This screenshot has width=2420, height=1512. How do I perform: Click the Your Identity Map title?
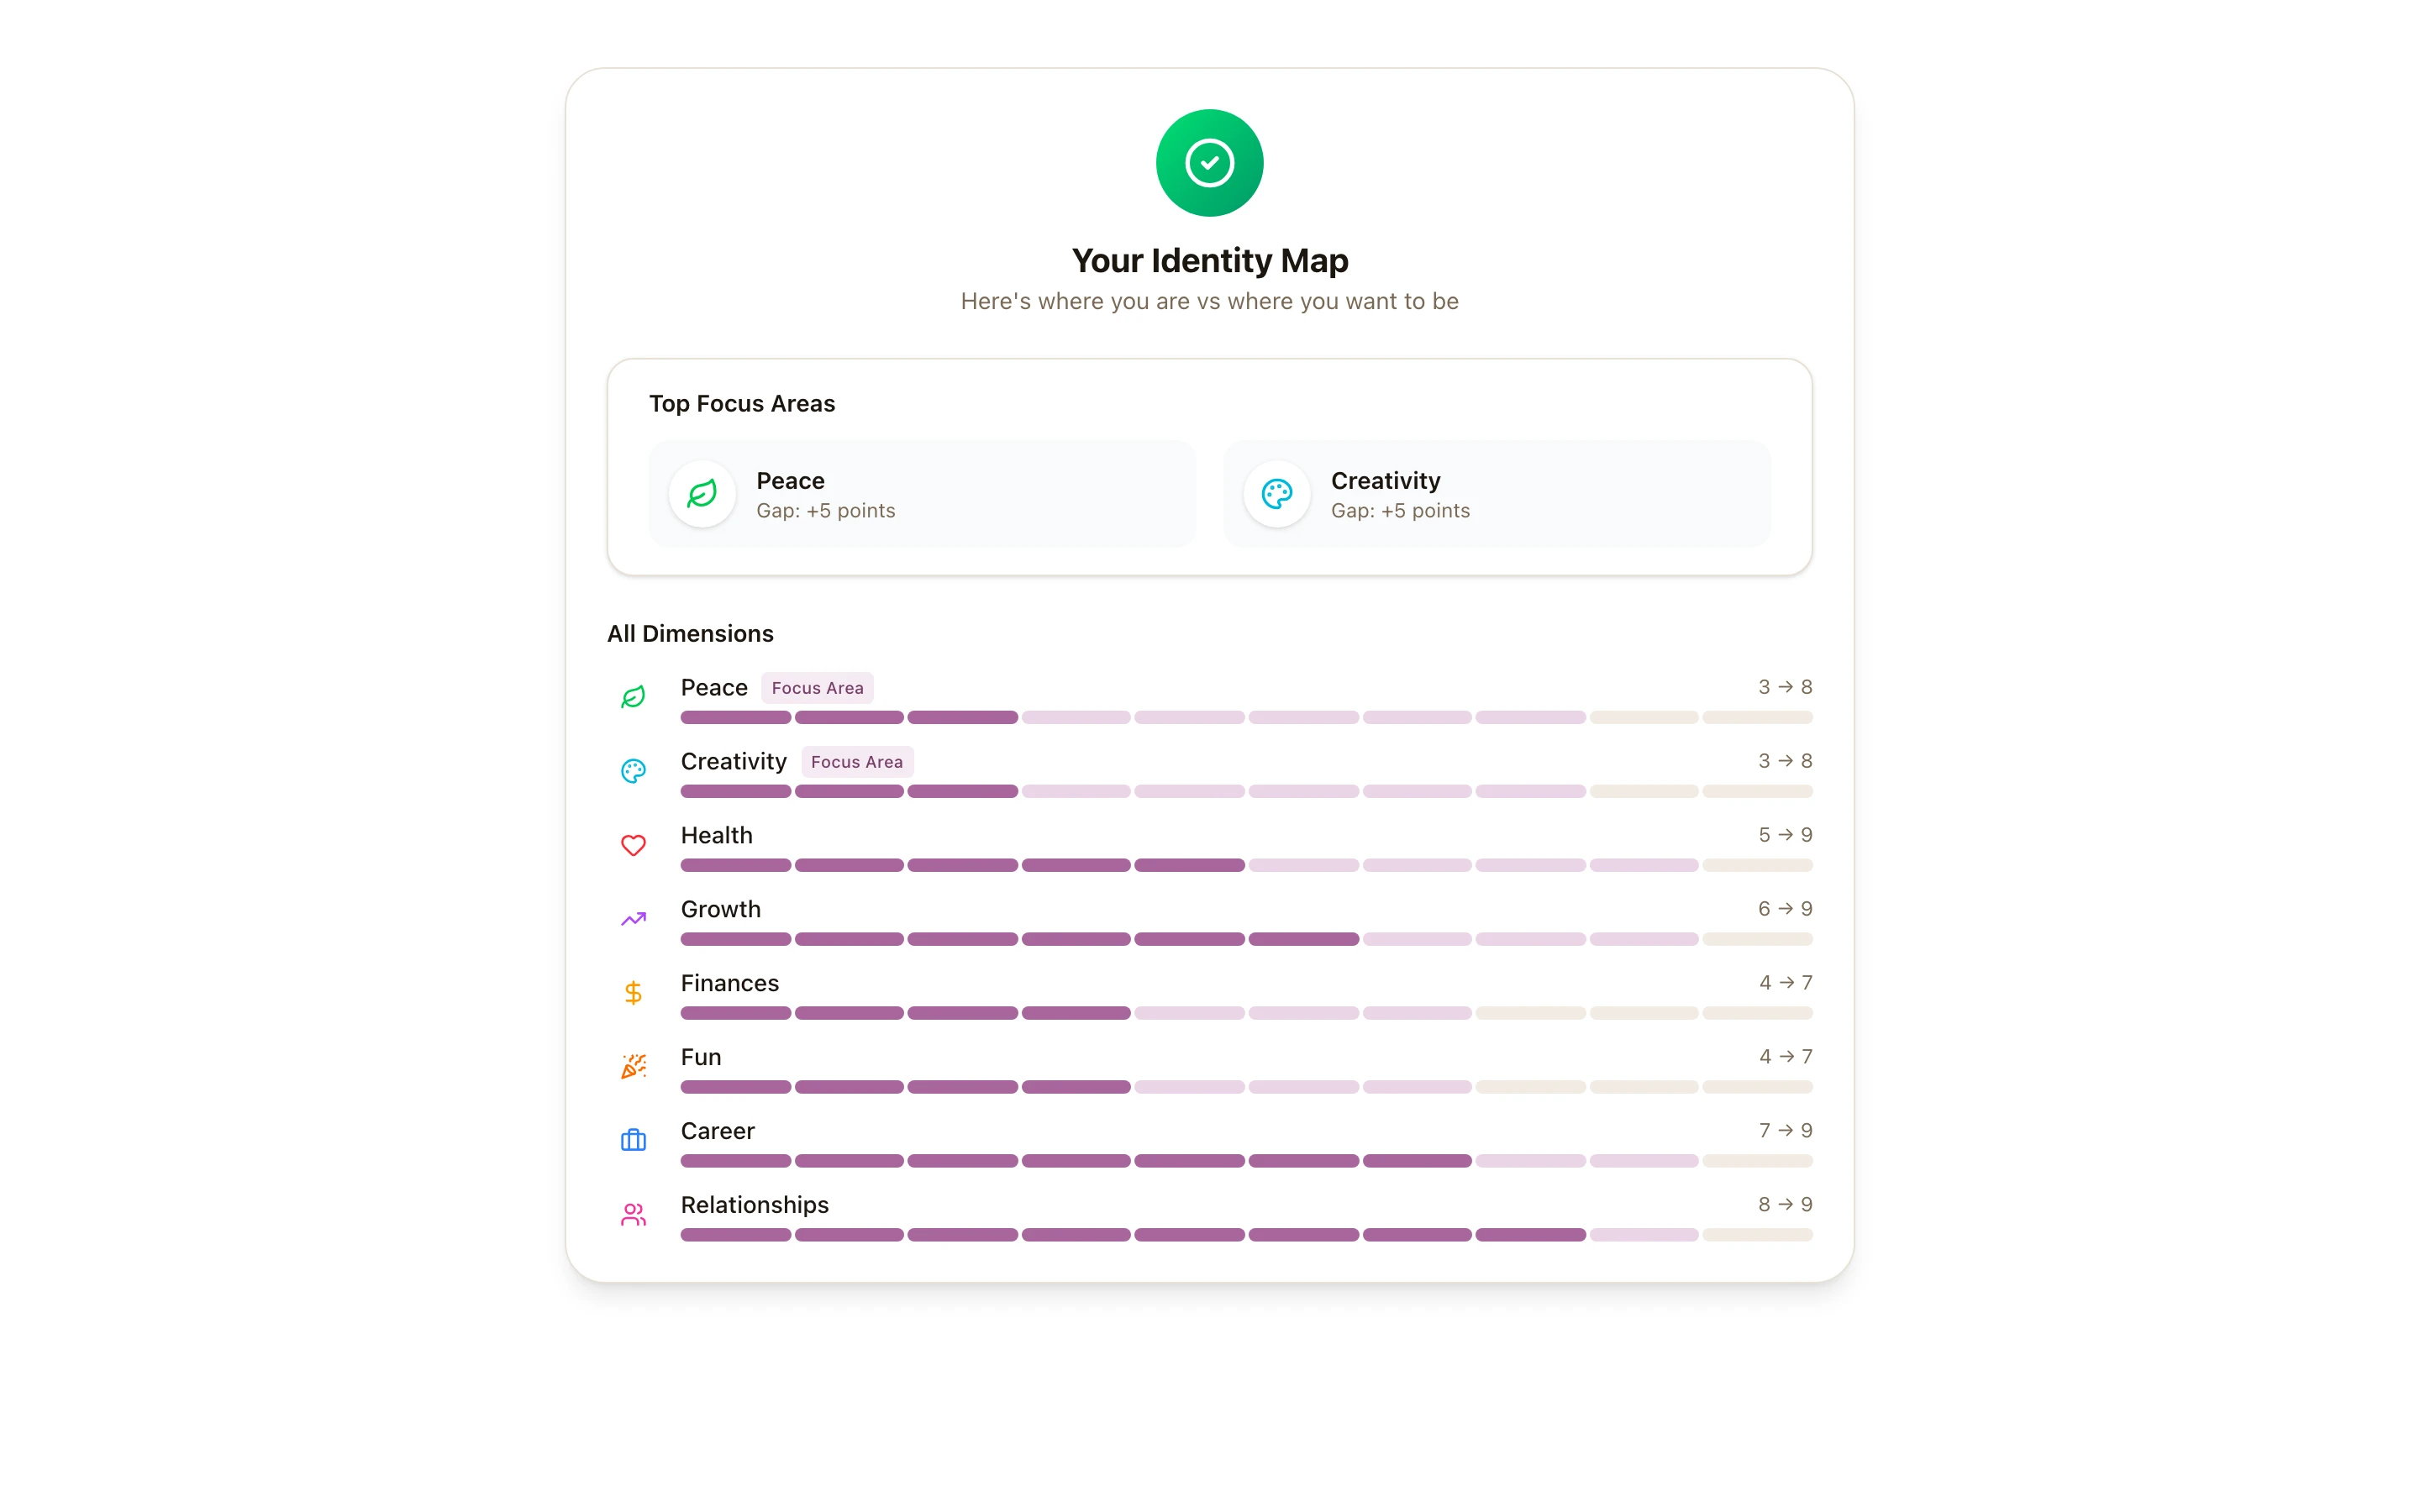pos(1209,260)
